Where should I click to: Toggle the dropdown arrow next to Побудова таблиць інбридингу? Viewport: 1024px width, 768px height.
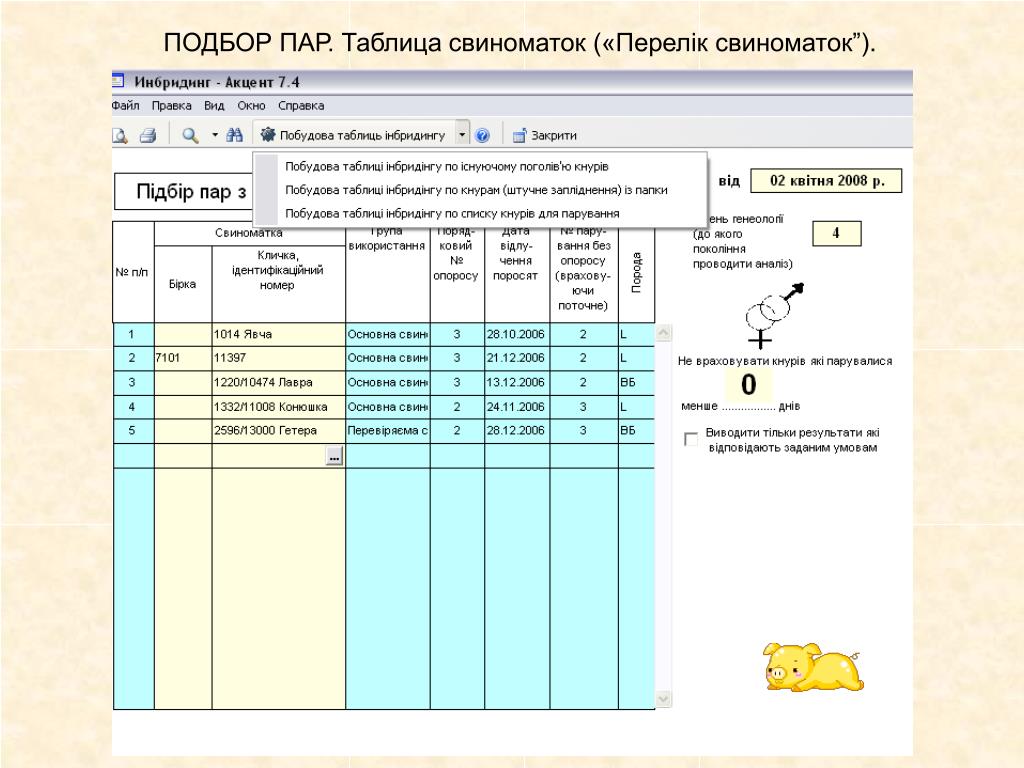(x=462, y=135)
